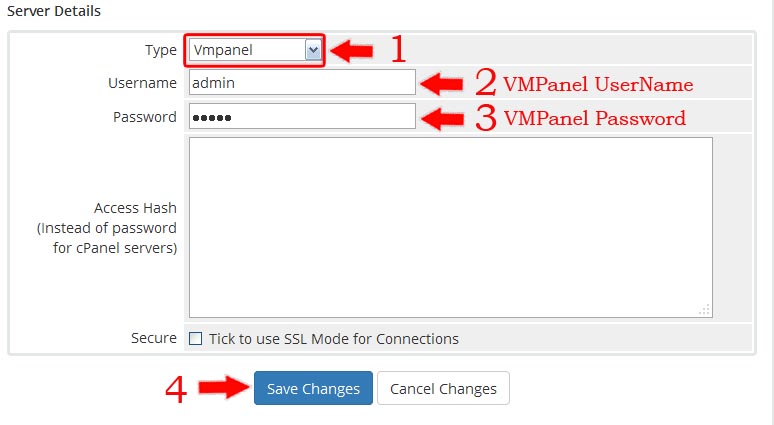Click into the masked Password field

pos(302,116)
